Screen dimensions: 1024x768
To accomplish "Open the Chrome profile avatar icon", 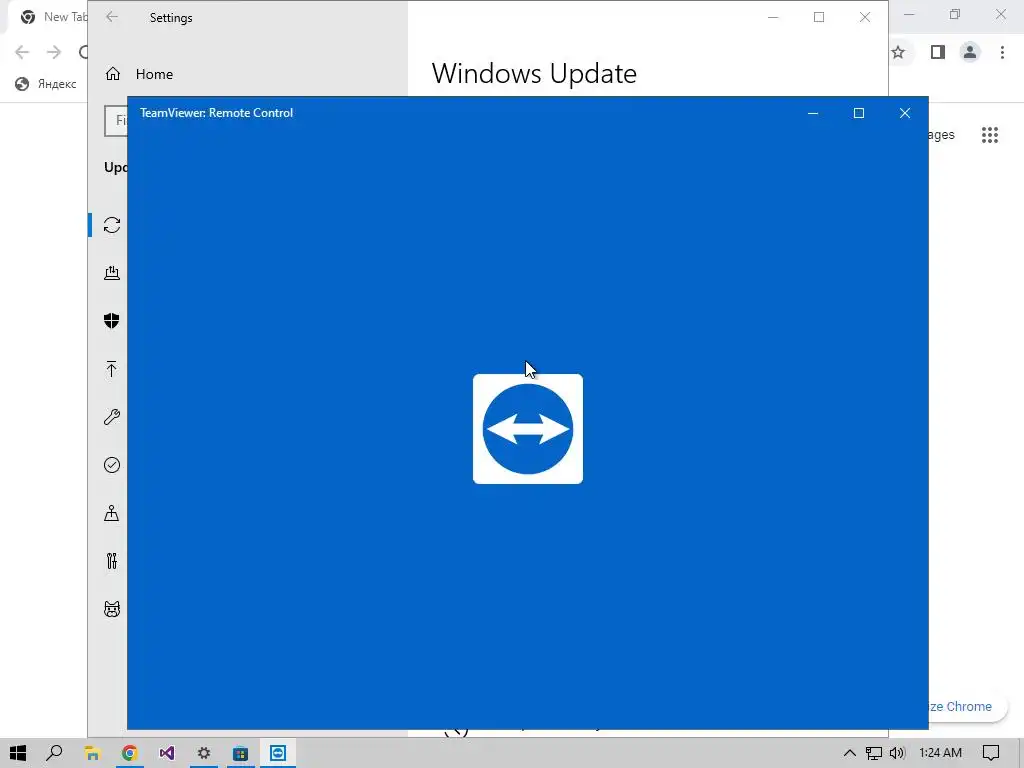I will point(970,52).
